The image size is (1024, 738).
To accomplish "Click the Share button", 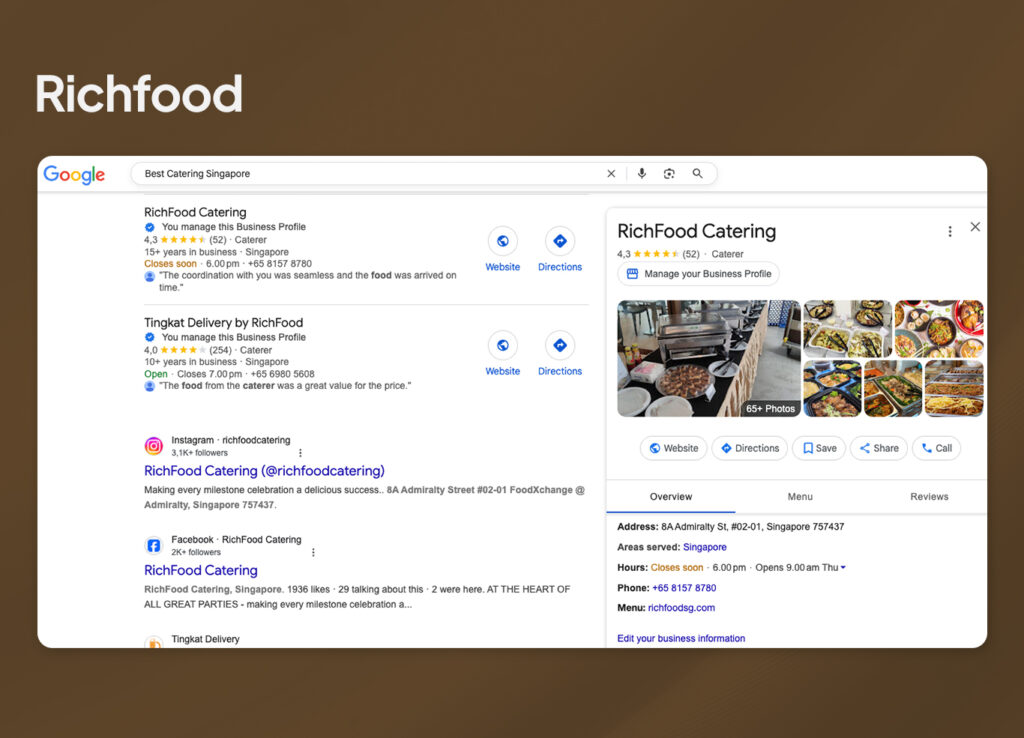I will coord(878,448).
